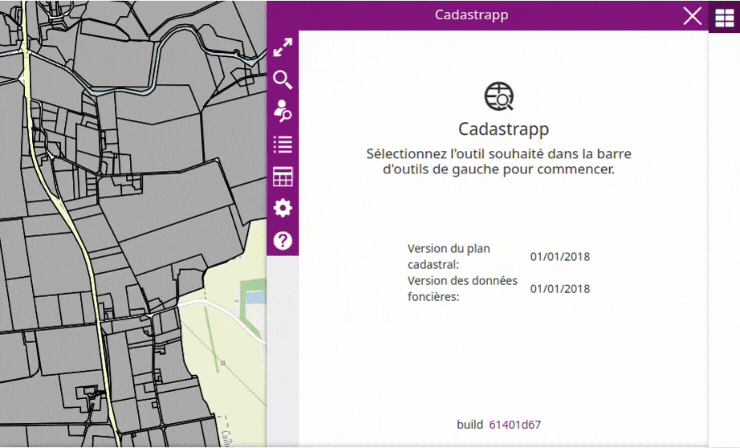This screenshot has width=740, height=448.
Task: Click the Cadastrapp title bar text
Action: pyautogui.click(x=471, y=15)
